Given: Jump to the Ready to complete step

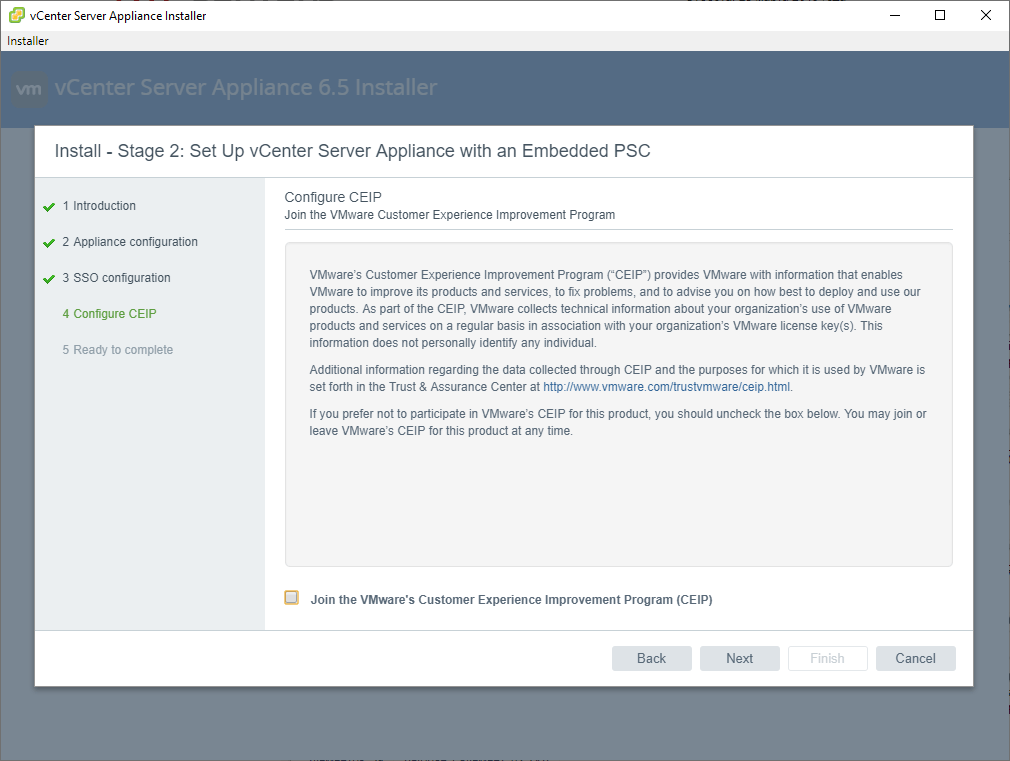Looking at the screenshot, I should pyautogui.click(x=117, y=350).
